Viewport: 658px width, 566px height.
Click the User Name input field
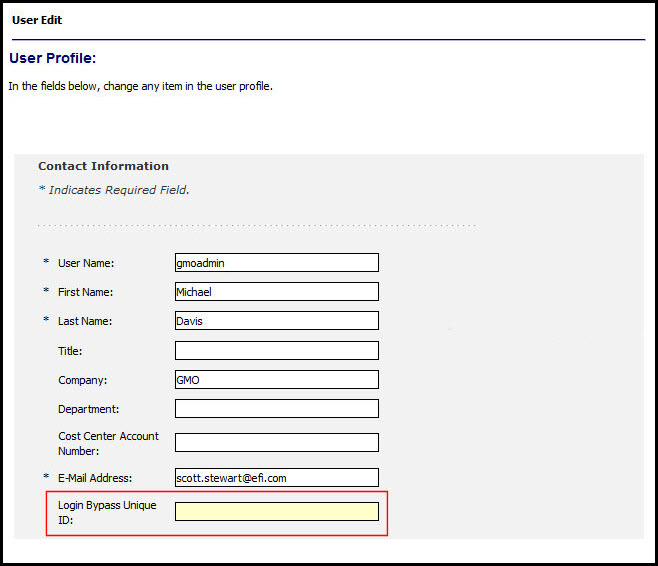276,263
